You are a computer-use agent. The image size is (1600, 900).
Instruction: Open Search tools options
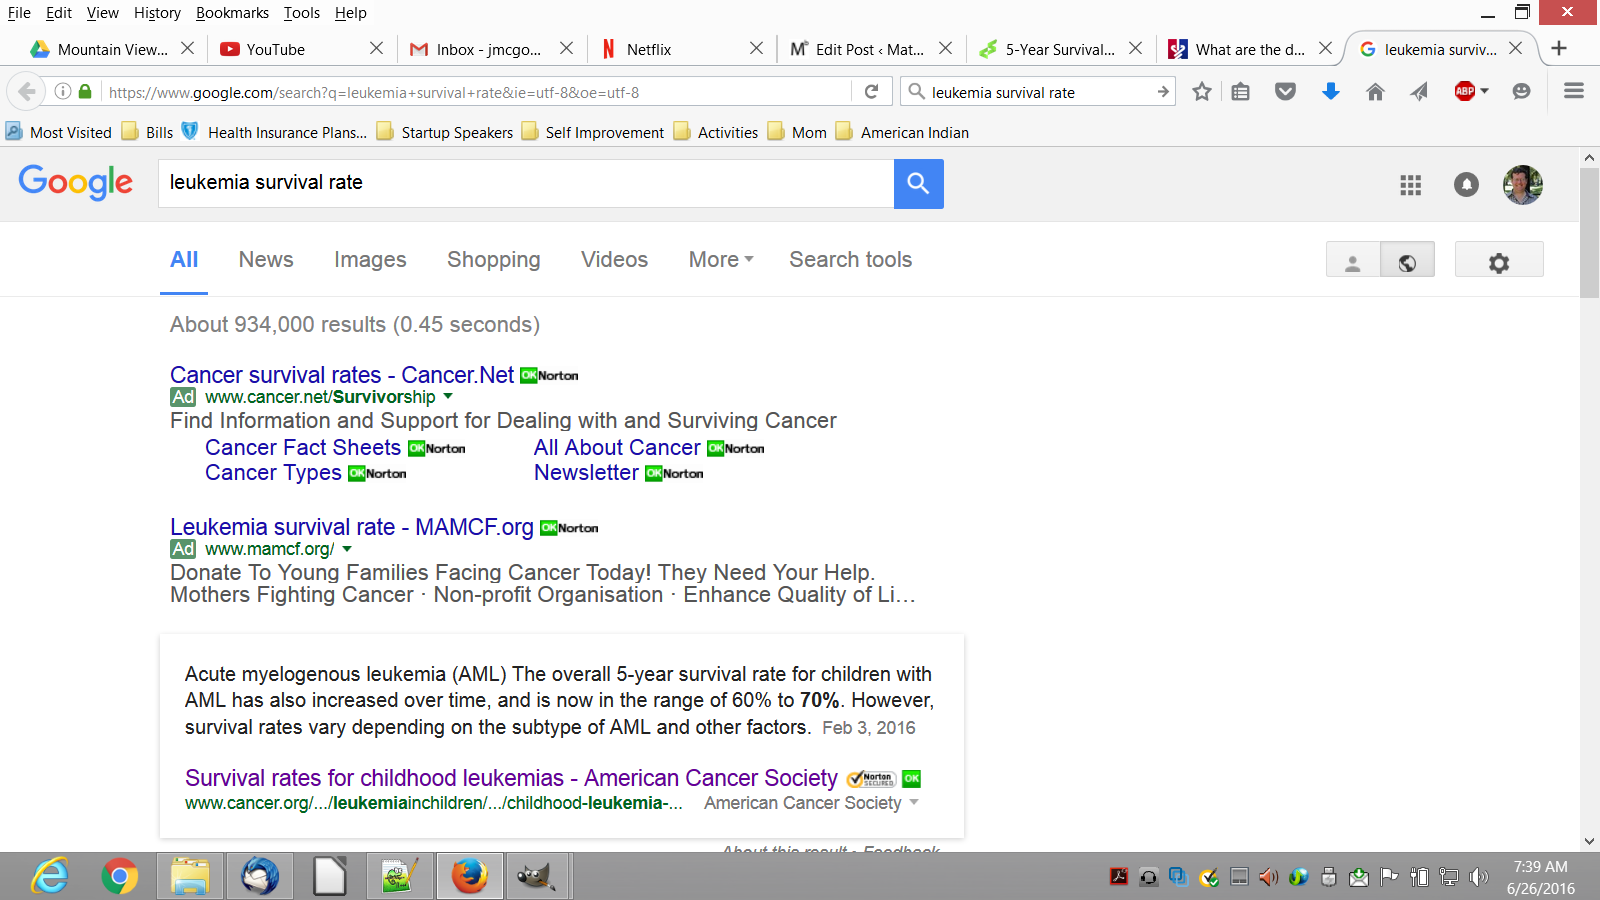pos(851,260)
